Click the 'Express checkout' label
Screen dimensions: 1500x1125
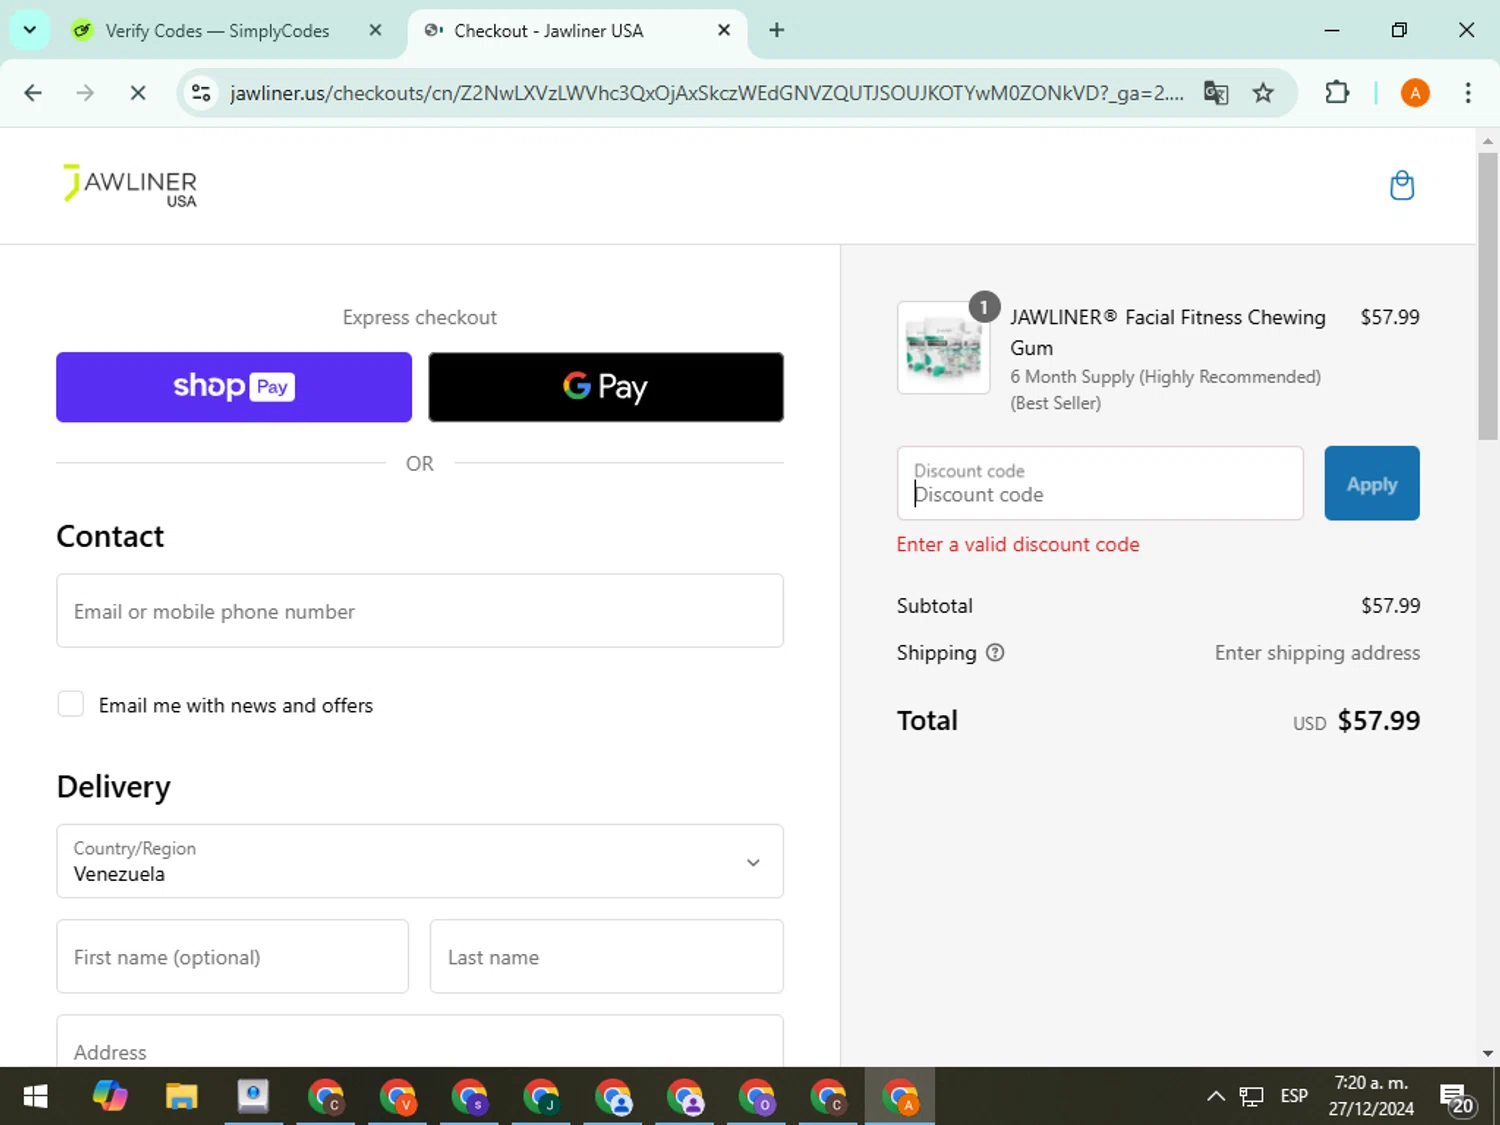click(x=420, y=317)
